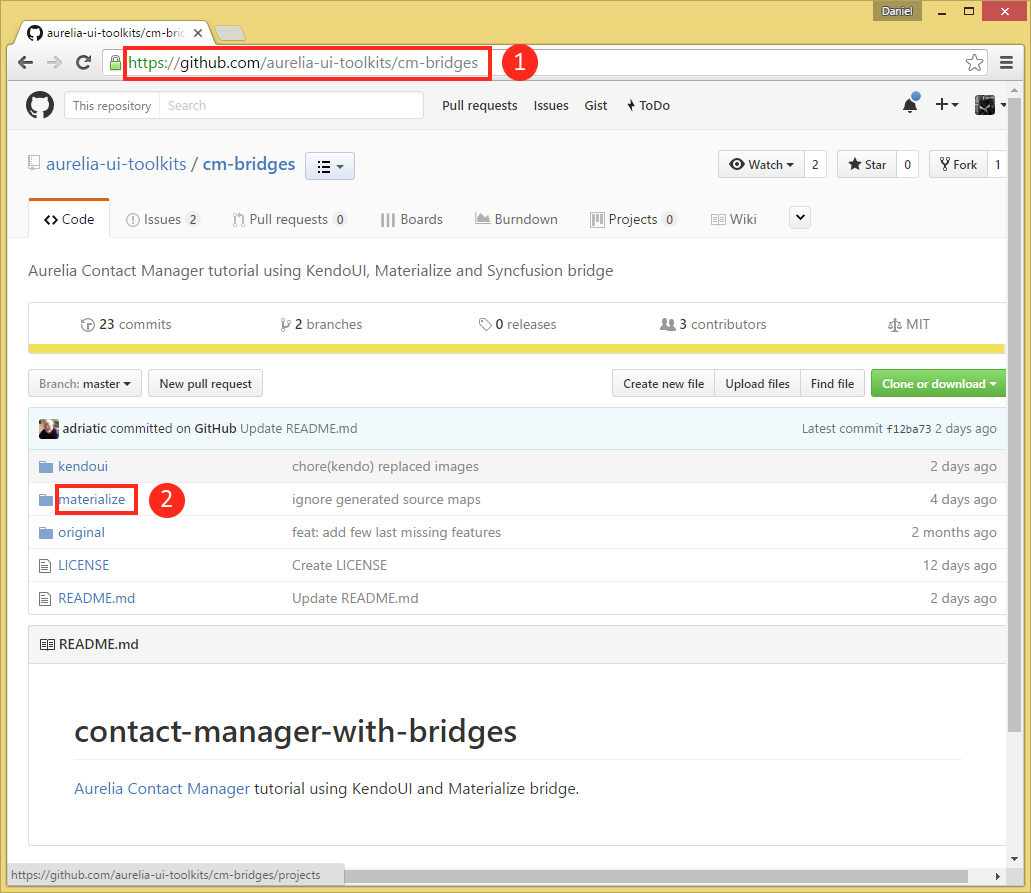Open the Burndown tab
Image resolution: width=1031 pixels, height=893 pixels.
[516, 219]
